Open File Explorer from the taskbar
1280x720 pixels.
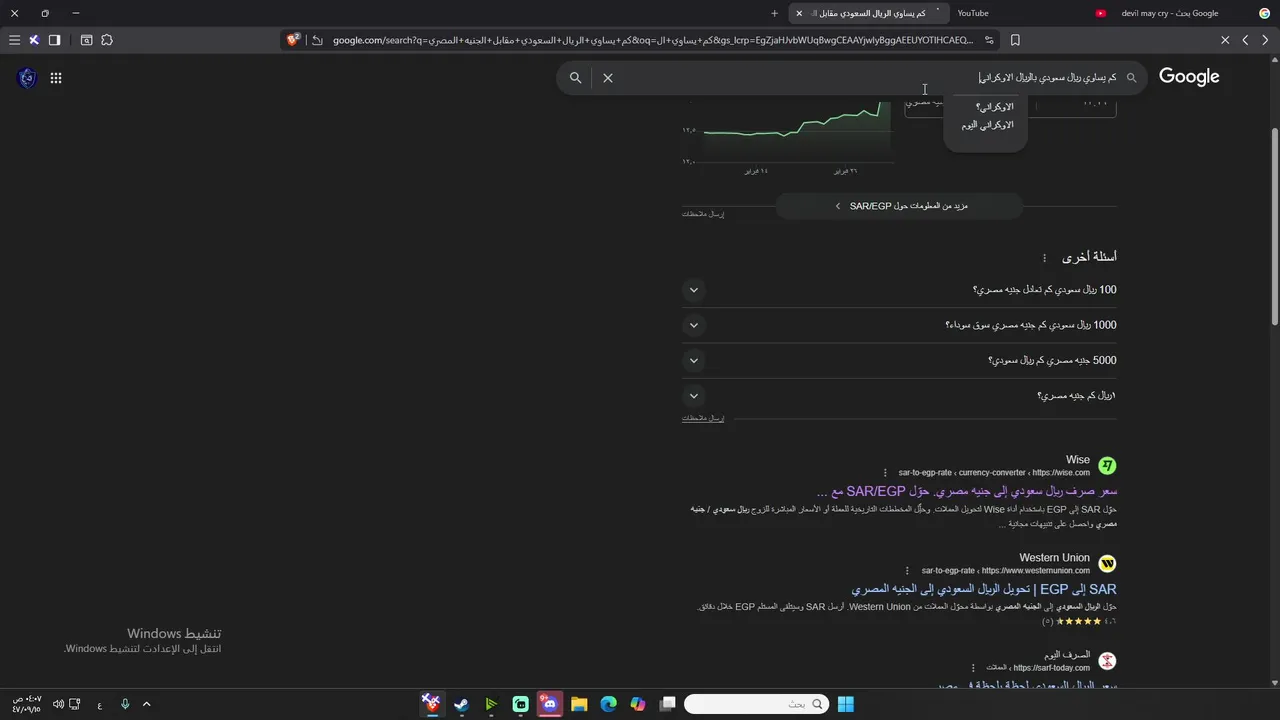click(579, 704)
